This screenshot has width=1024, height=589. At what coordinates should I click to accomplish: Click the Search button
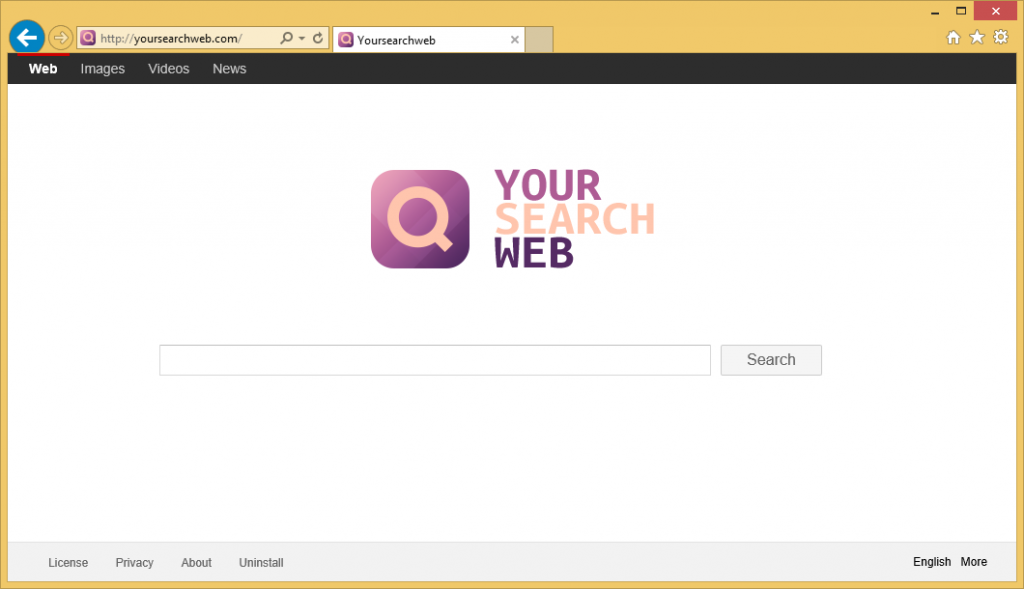pos(771,360)
